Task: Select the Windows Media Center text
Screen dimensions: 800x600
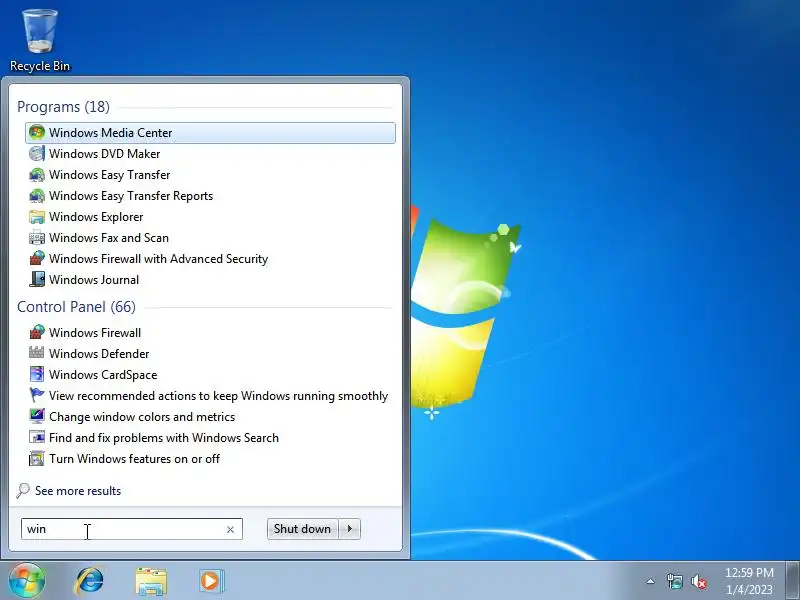Action: [111, 133]
